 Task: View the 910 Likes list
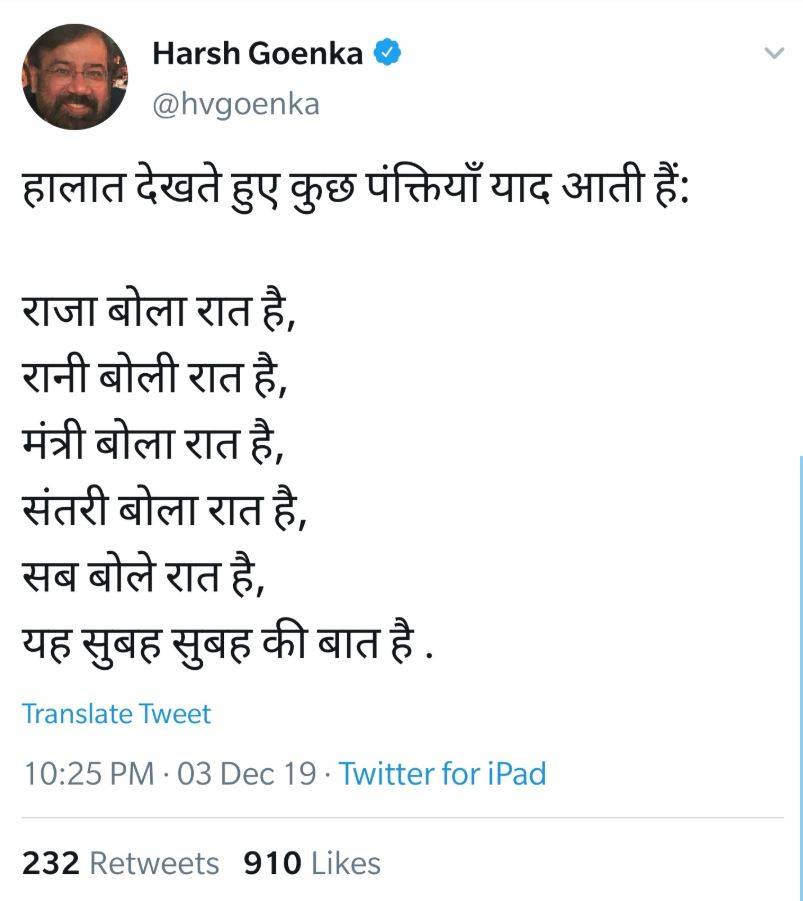pyautogui.click(x=311, y=863)
